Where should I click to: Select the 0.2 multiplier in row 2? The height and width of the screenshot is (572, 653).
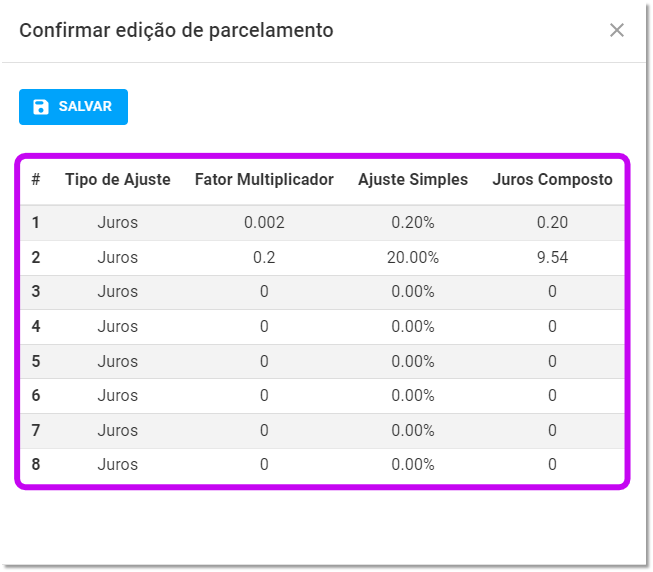[x=264, y=258]
